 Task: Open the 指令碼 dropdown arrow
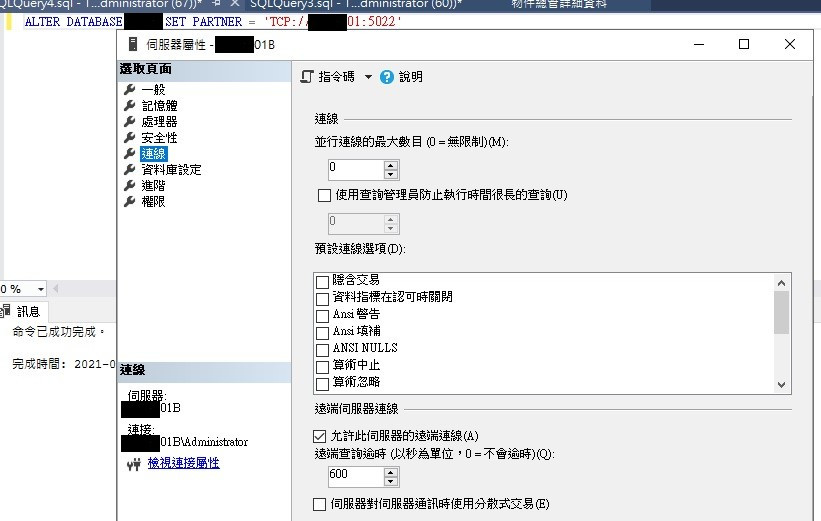368,77
